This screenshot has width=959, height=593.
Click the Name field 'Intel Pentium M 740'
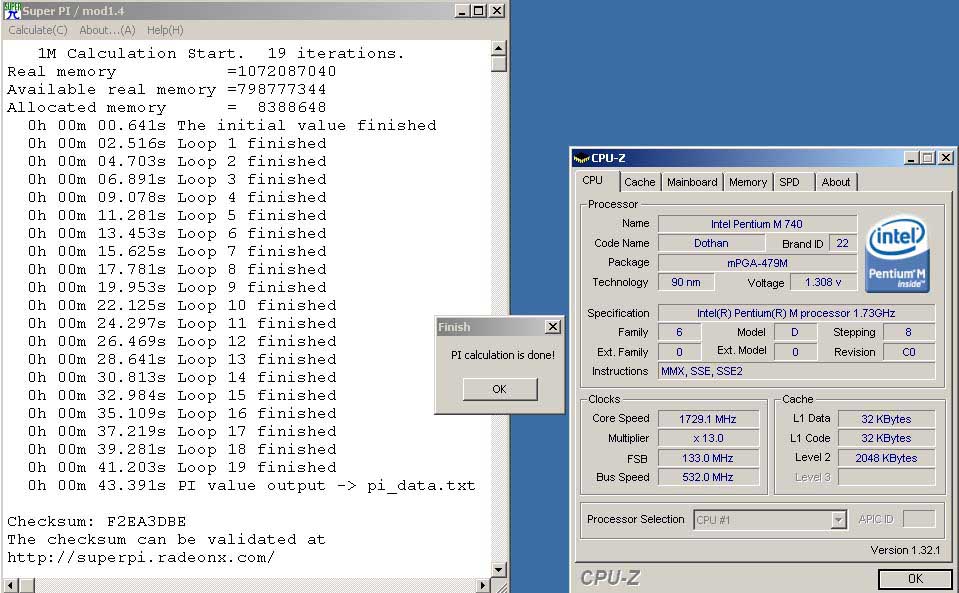tap(757, 224)
